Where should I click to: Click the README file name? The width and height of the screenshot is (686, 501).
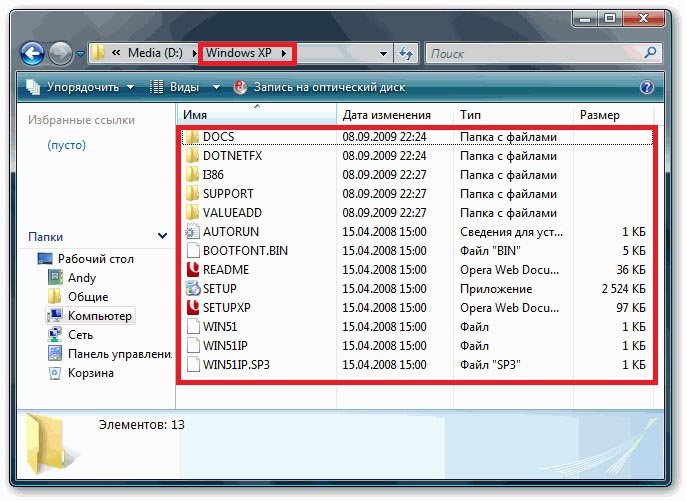(226, 270)
